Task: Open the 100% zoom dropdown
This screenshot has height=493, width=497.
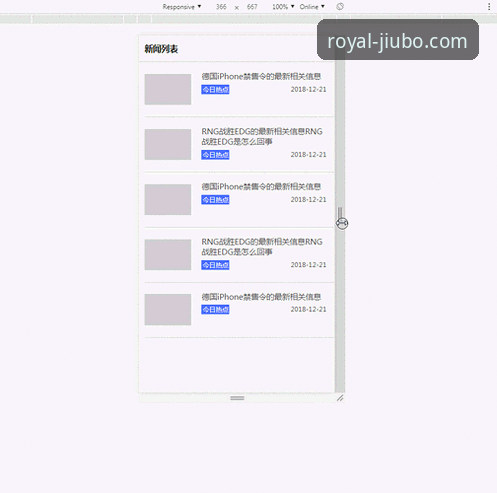Action: pos(283,7)
